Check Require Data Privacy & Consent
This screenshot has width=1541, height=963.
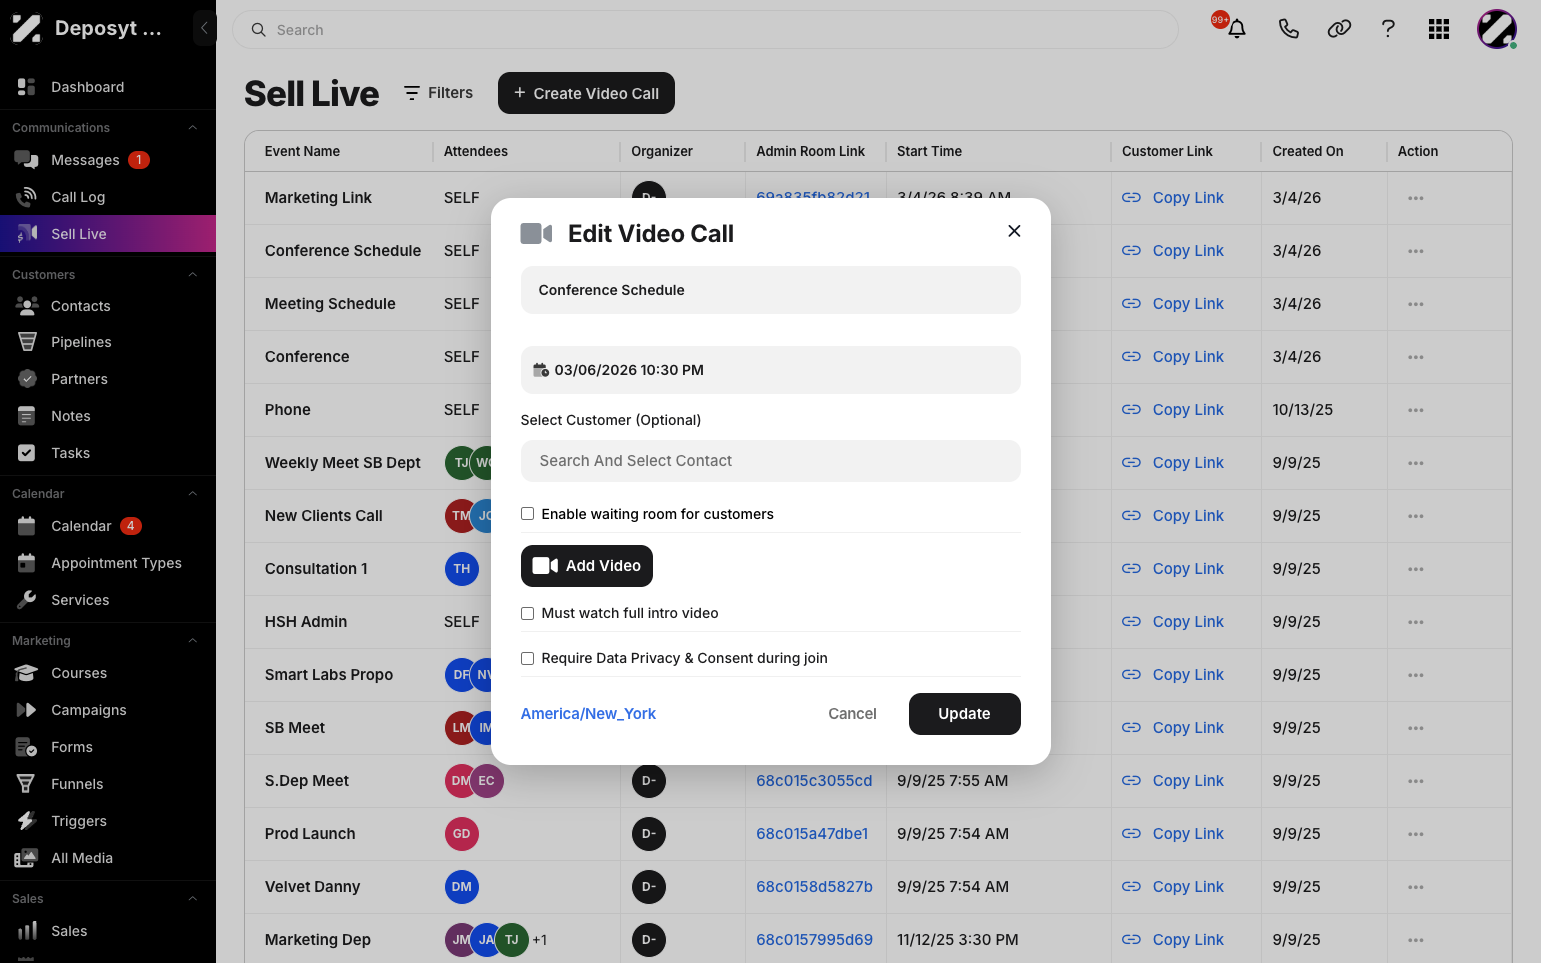click(x=527, y=658)
